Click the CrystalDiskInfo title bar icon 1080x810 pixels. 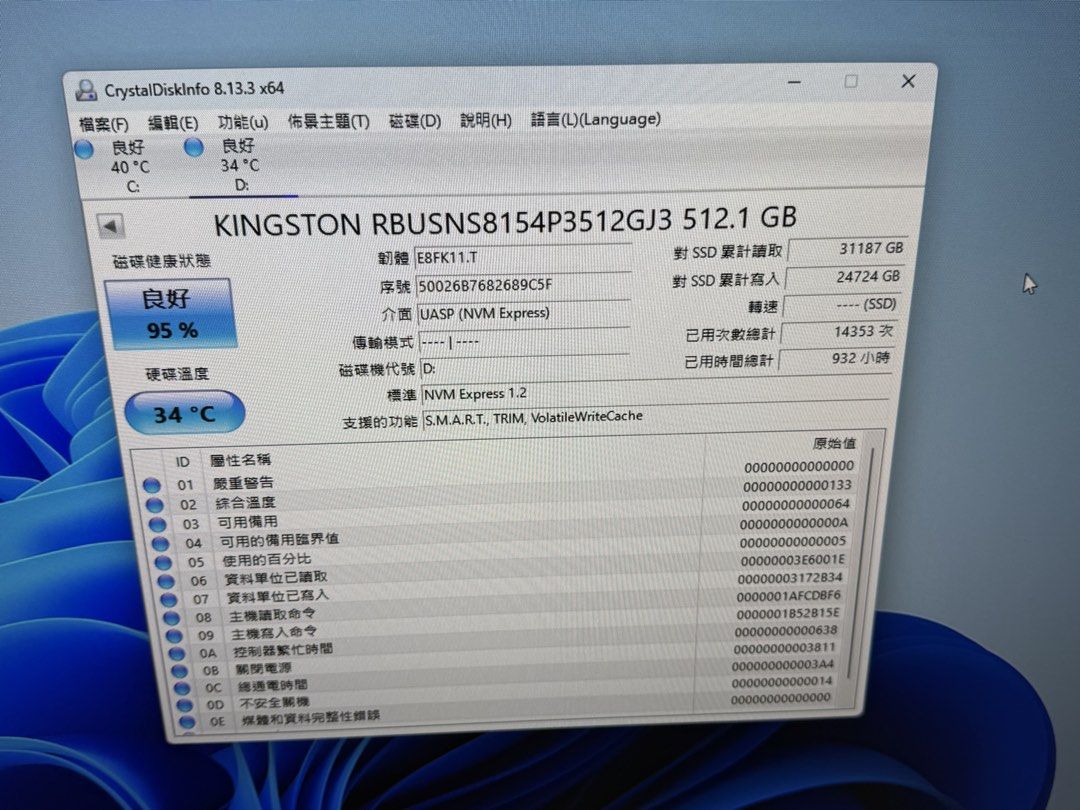click(87, 90)
